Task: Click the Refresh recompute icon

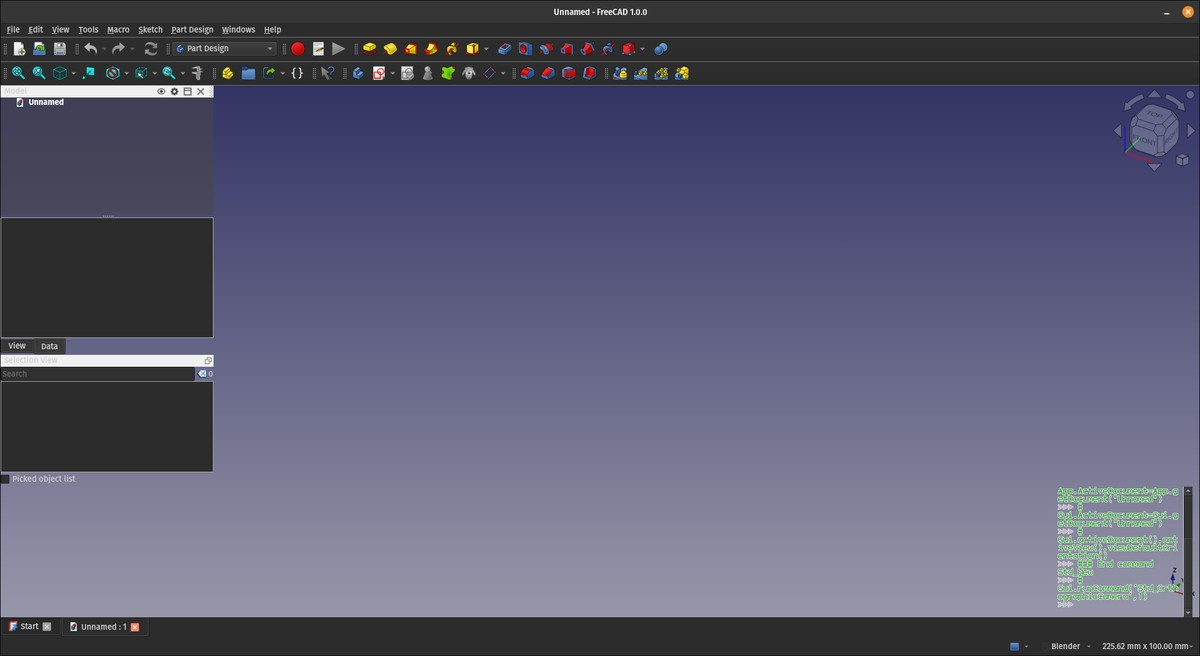Action: [x=151, y=48]
